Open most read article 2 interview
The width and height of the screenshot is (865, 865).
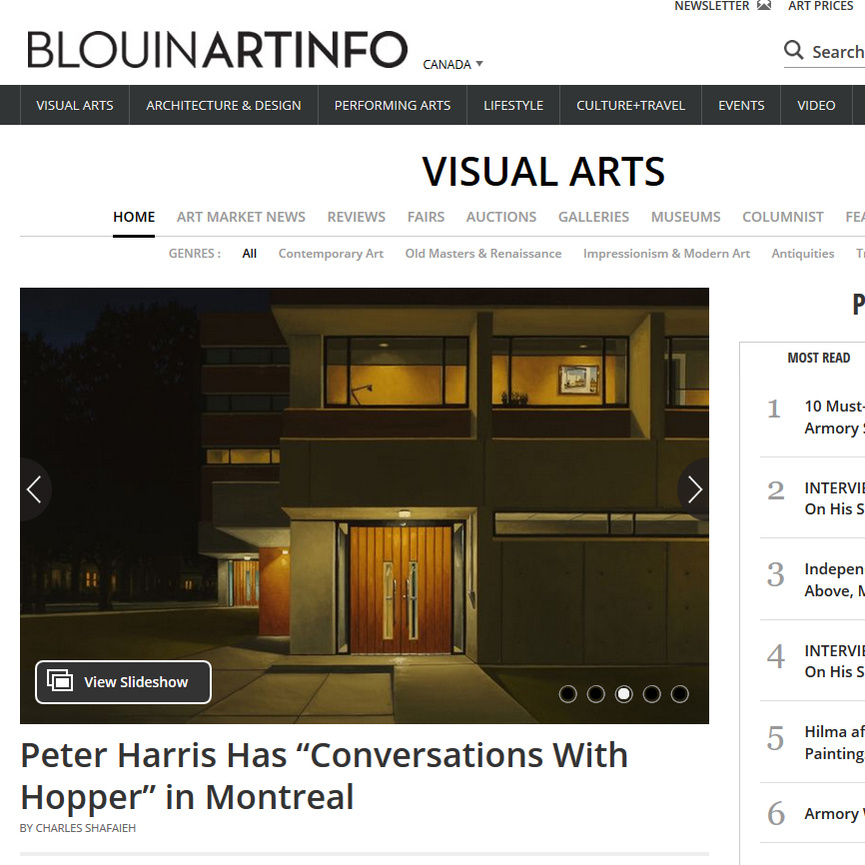coord(834,498)
